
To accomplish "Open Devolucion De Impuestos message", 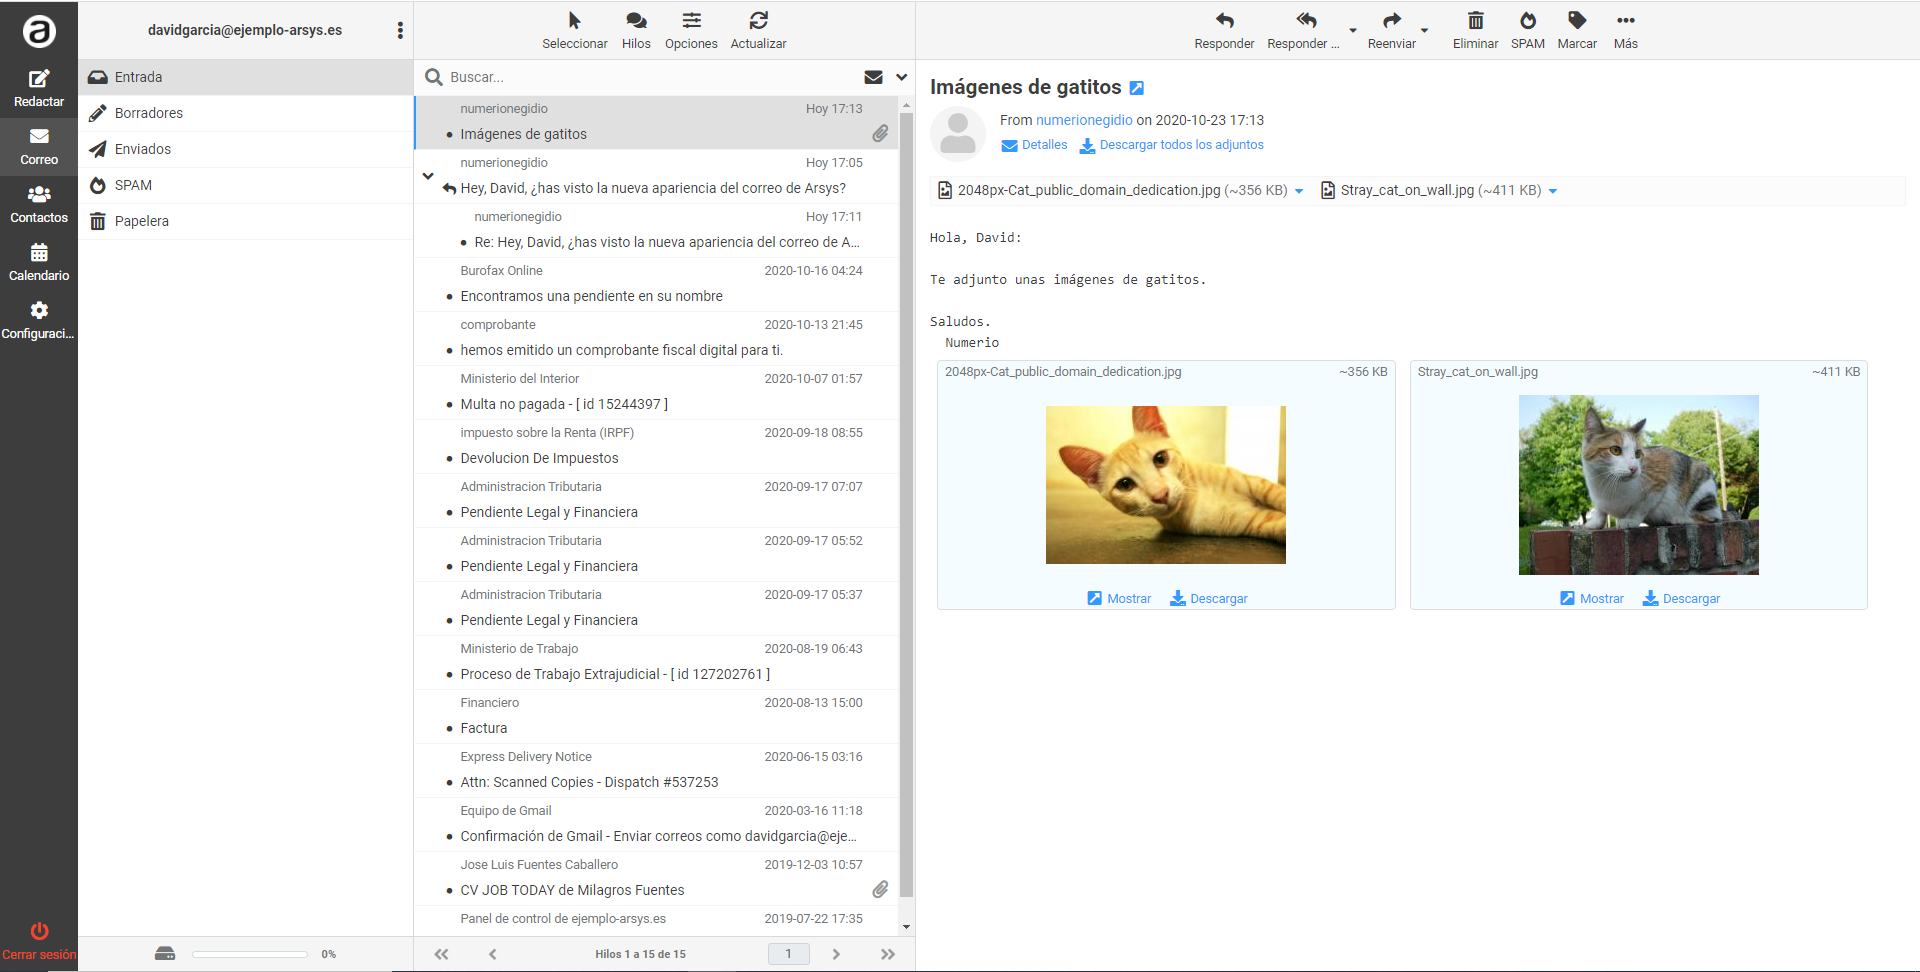I will pyautogui.click(x=656, y=446).
